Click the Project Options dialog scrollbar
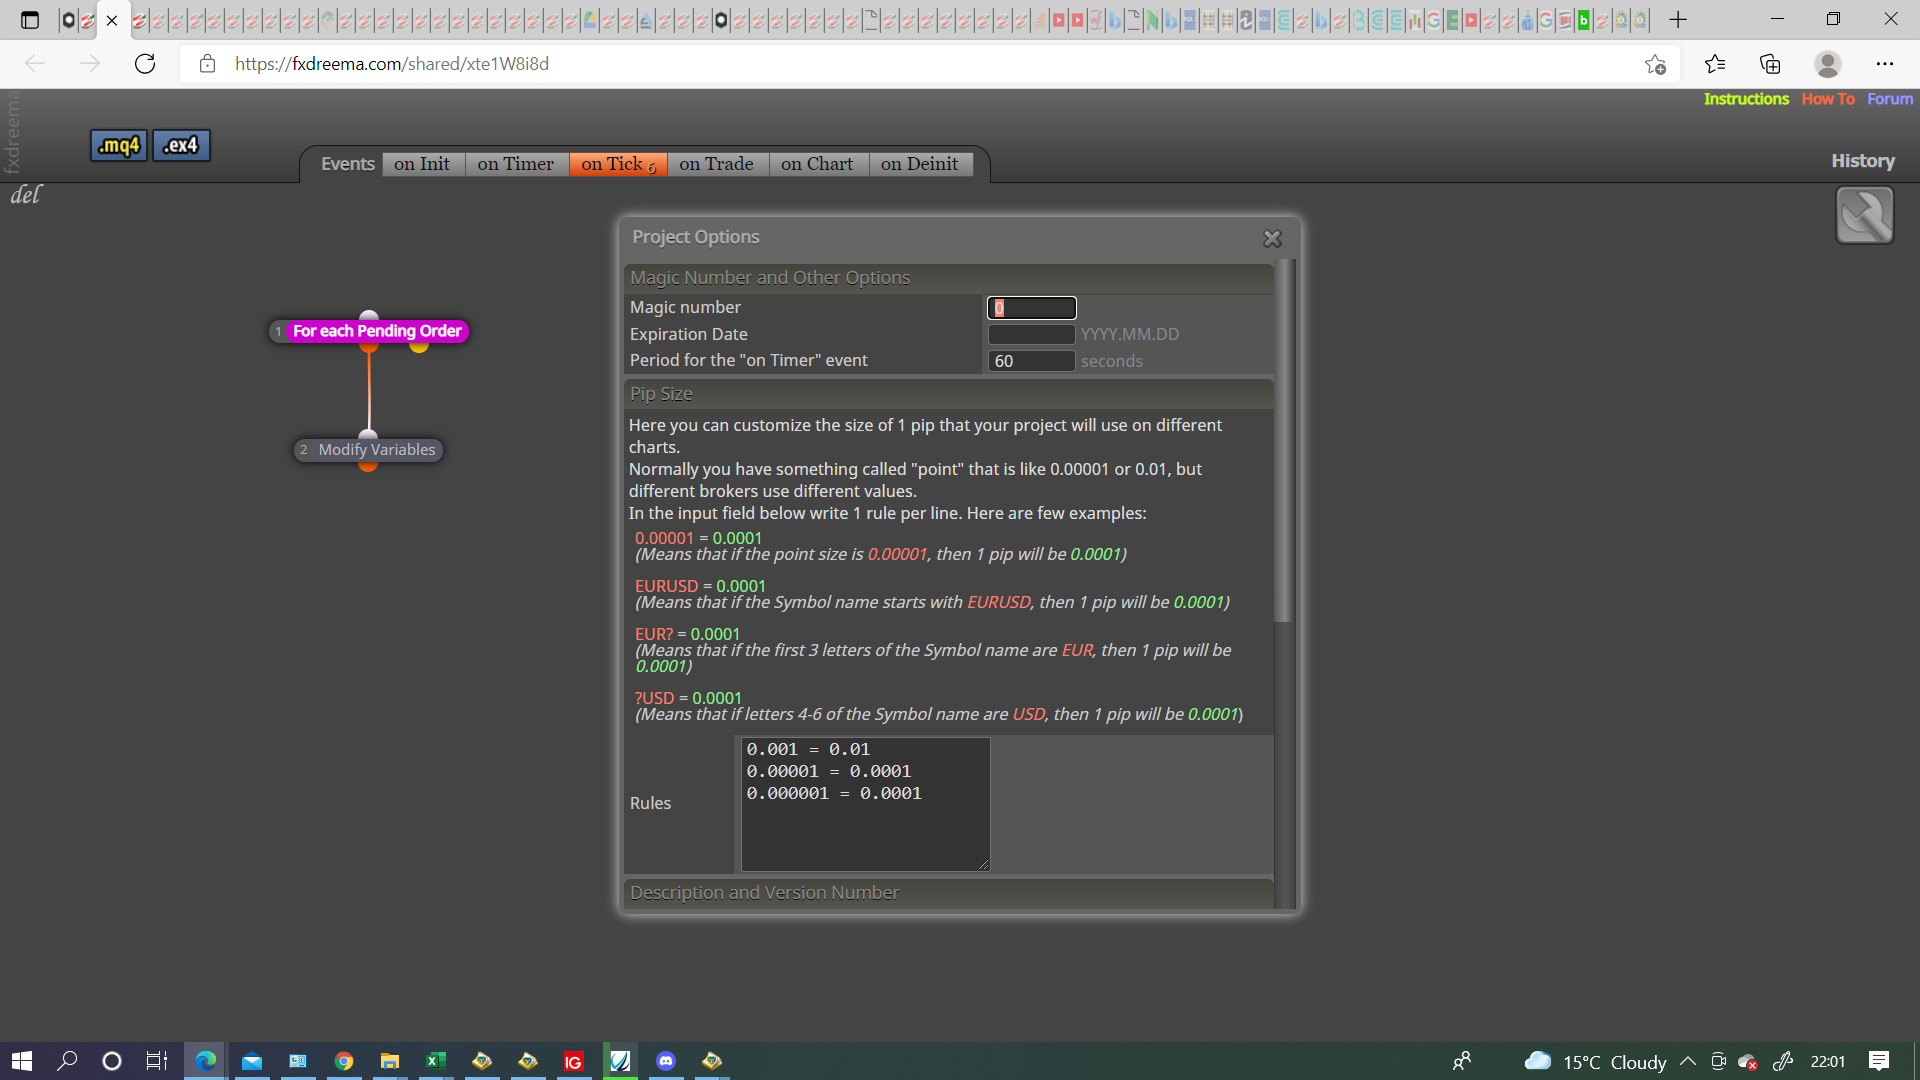Viewport: 1920px width, 1080px height. coord(1284,440)
